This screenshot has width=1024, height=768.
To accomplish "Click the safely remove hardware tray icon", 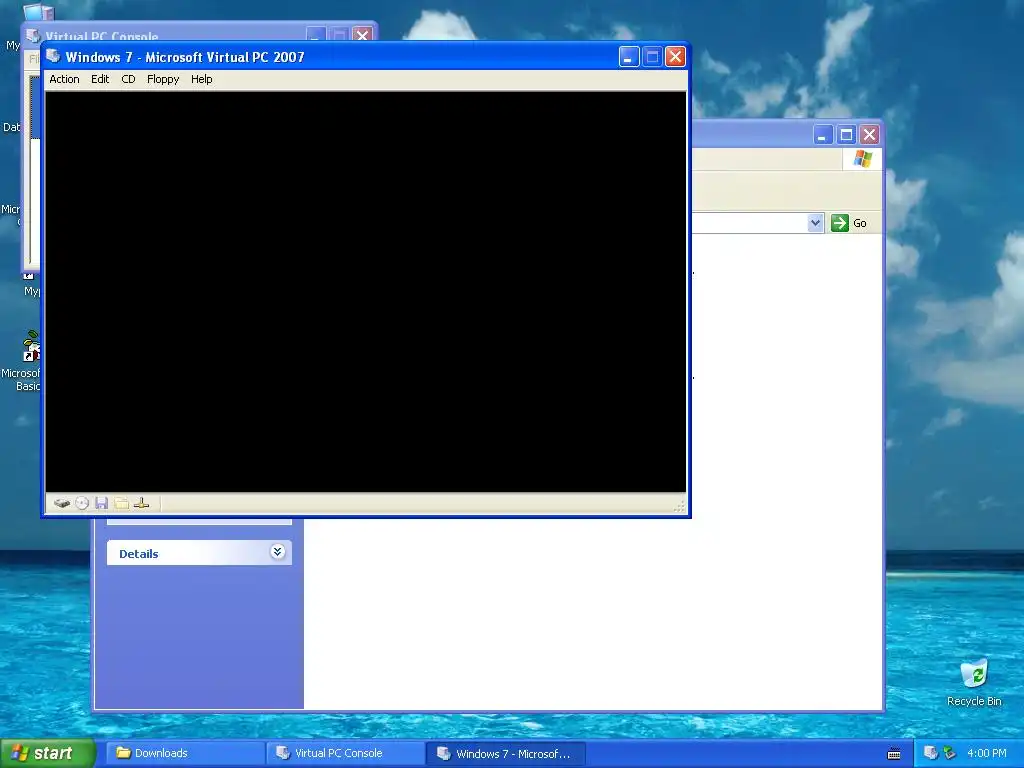I will click(x=950, y=753).
